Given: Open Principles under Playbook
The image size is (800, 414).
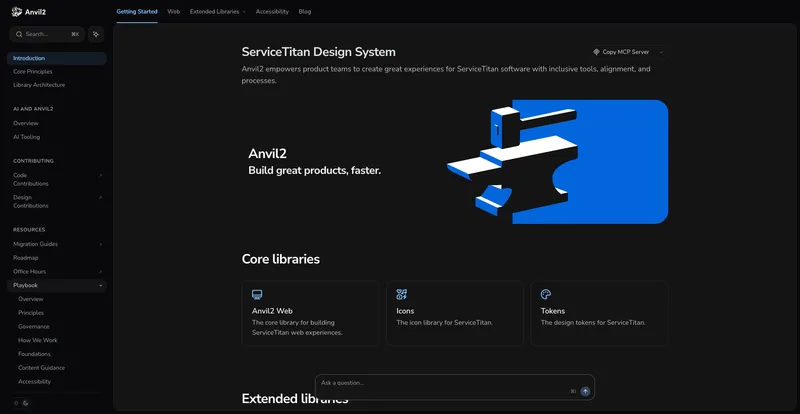Looking at the screenshot, I should coord(31,313).
